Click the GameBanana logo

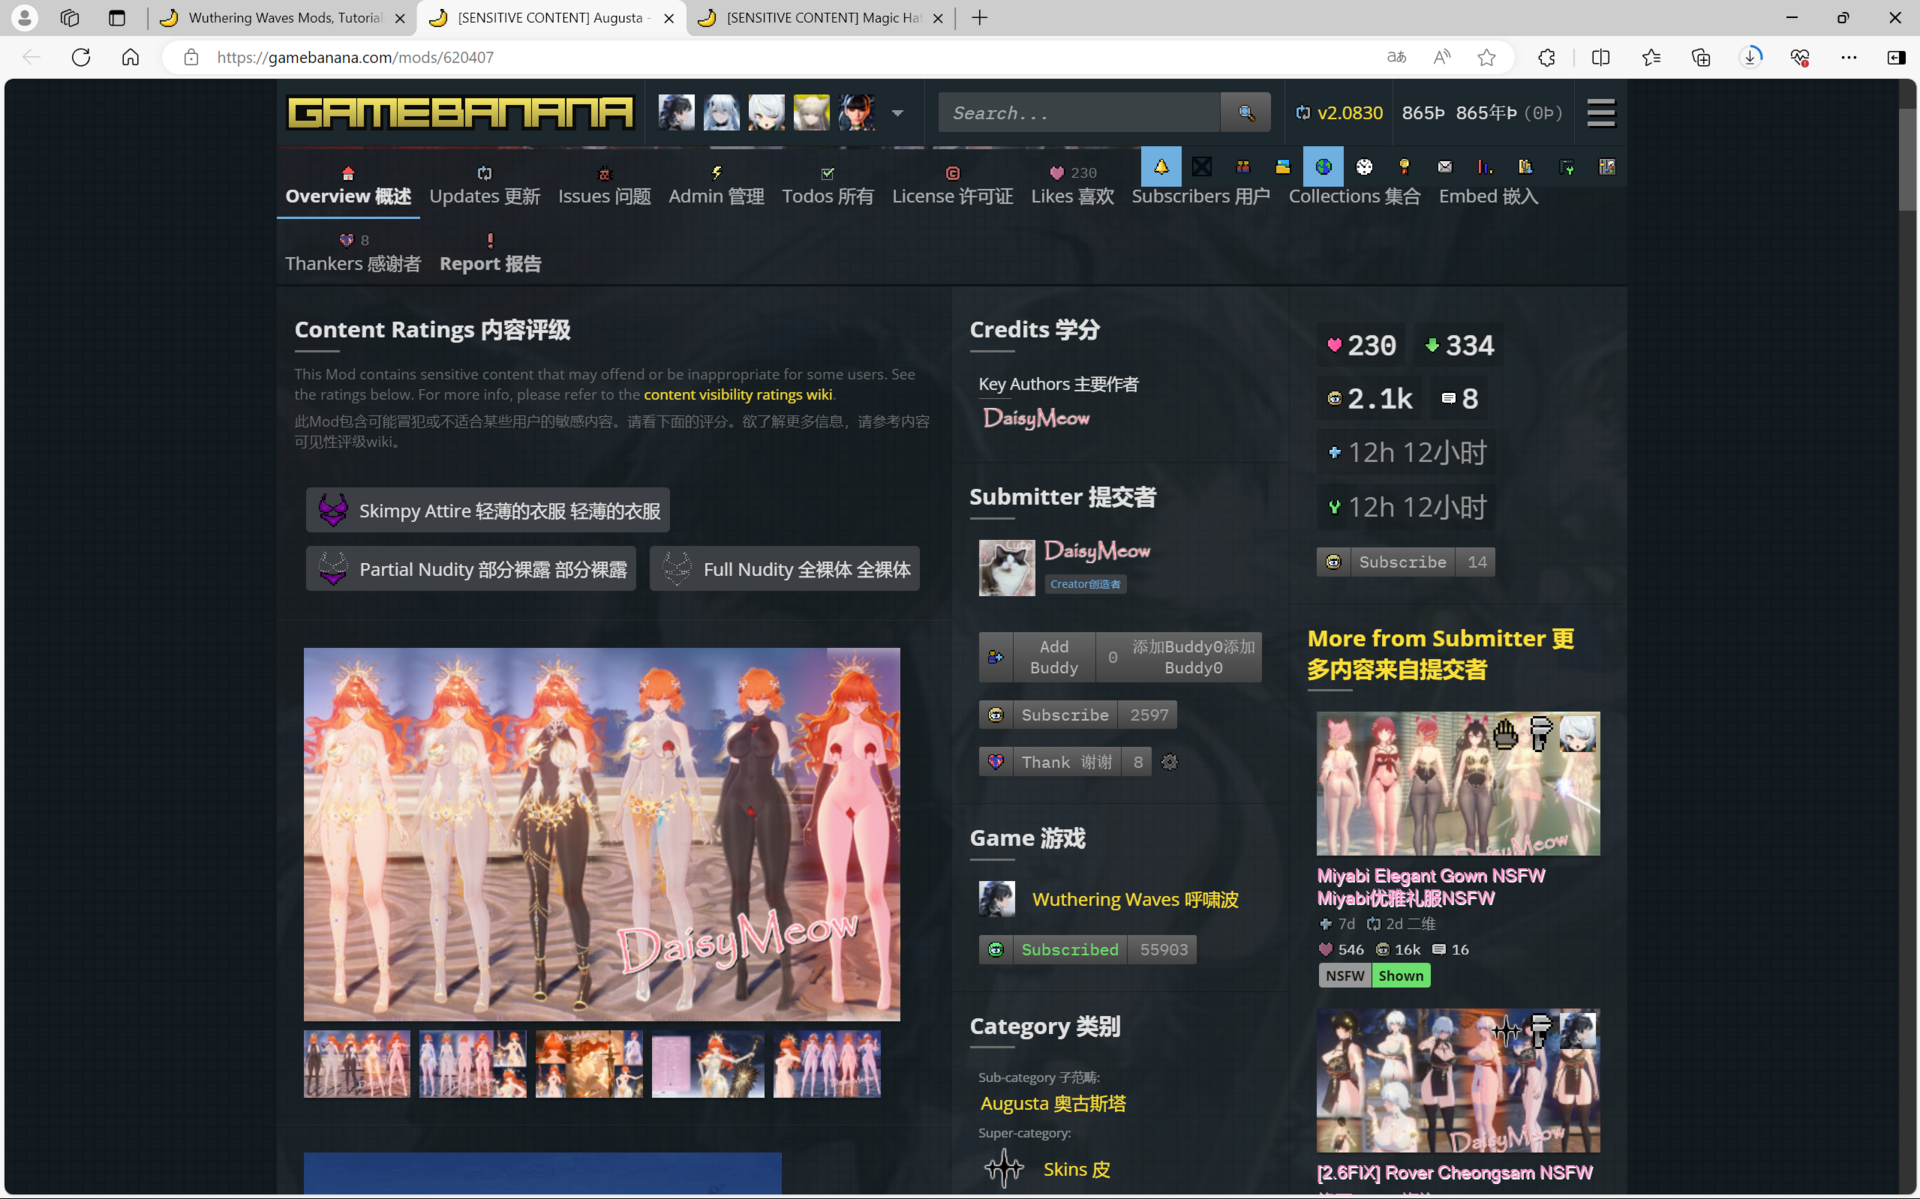(460, 113)
